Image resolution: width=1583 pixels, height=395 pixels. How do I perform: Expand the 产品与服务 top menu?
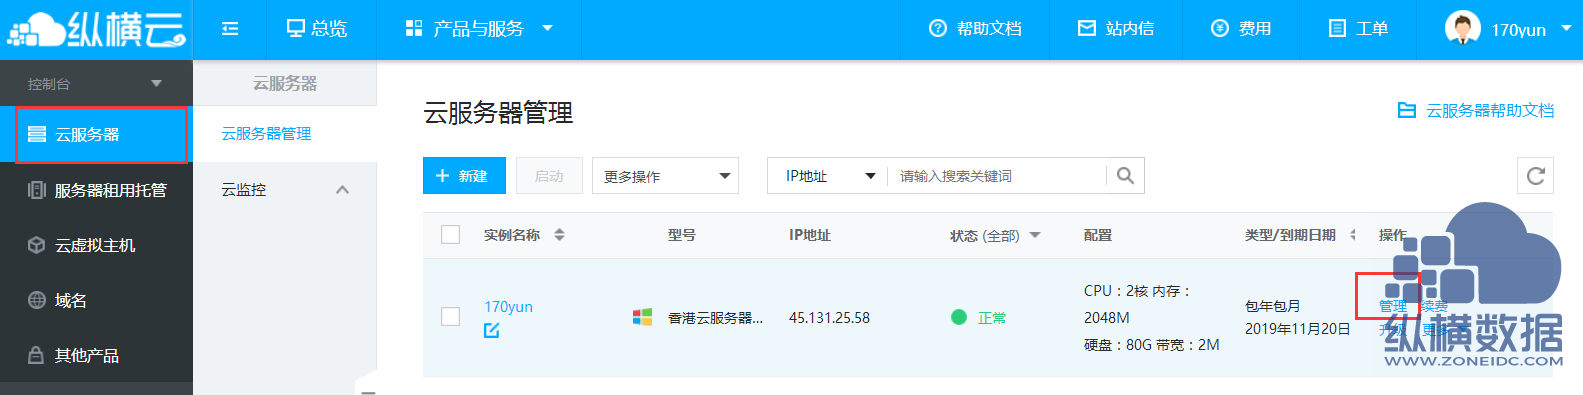click(479, 29)
